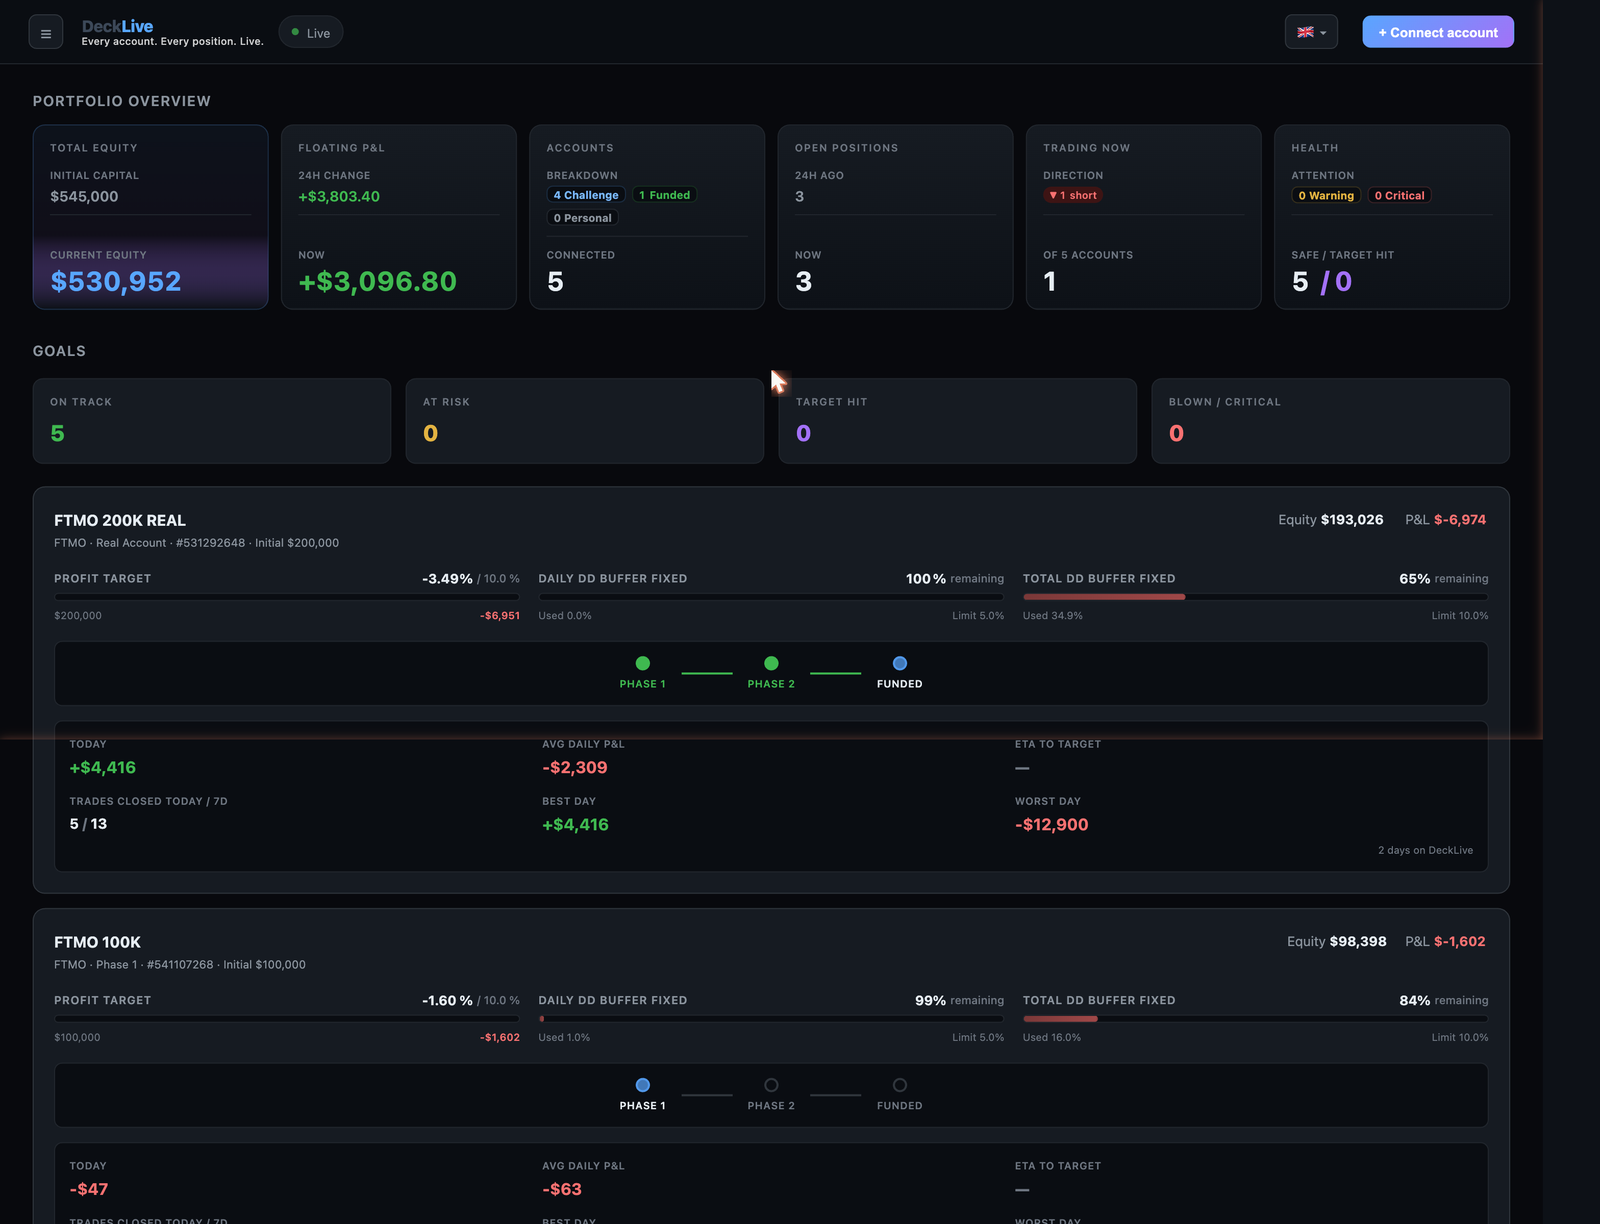Click the current equity value $530,952

click(x=116, y=282)
